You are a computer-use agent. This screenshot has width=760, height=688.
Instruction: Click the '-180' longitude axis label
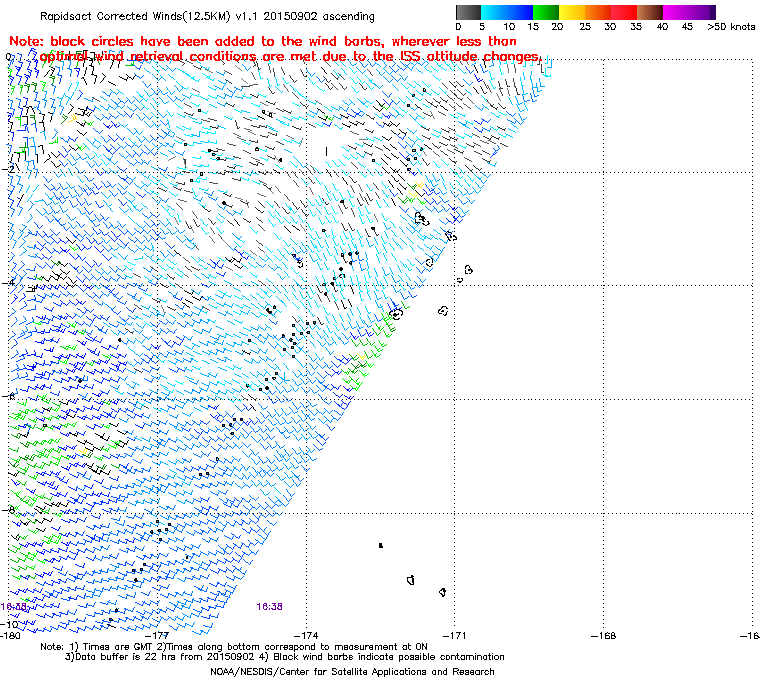click(10, 636)
